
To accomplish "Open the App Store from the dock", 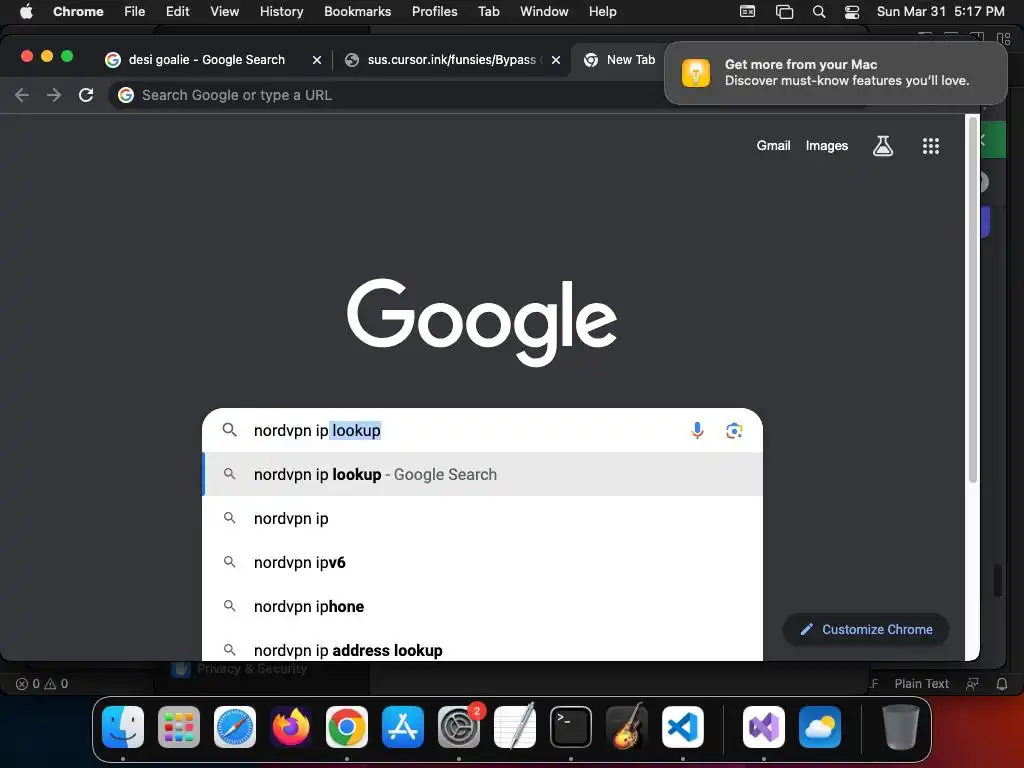I will click(403, 727).
